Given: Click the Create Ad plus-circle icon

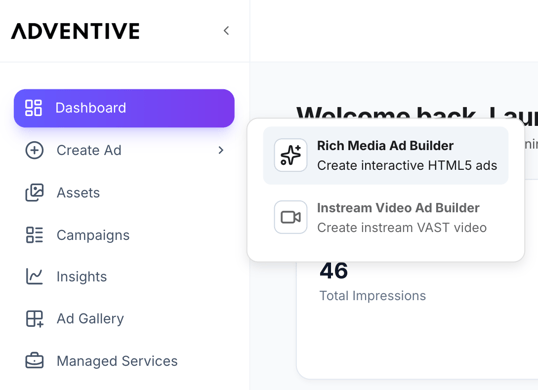Looking at the screenshot, I should [x=34, y=150].
